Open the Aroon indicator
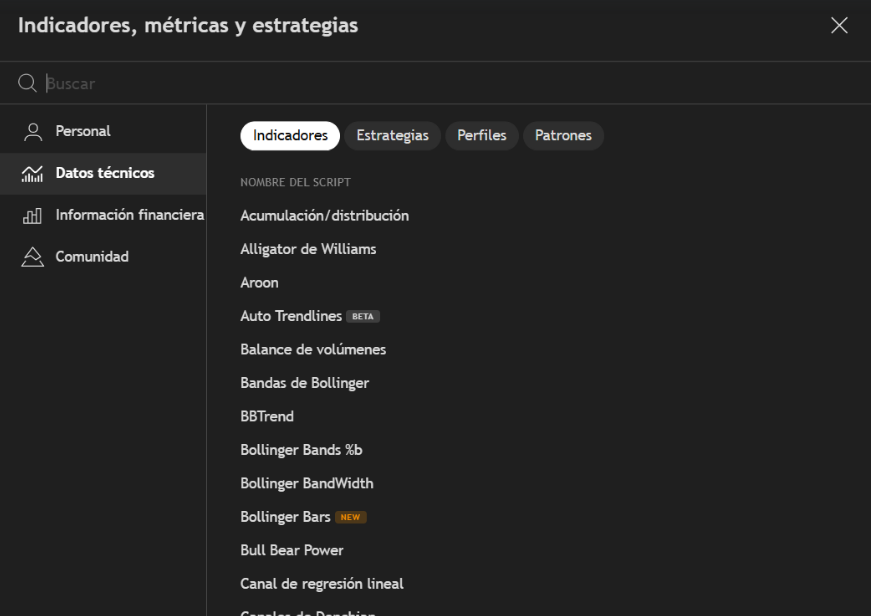The width and height of the screenshot is (871, 616). point(259,282)
